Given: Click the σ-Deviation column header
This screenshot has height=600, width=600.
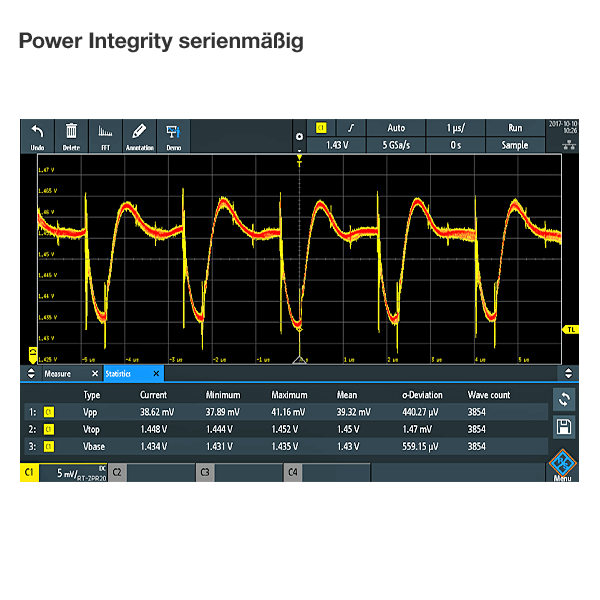Looking at the screenshot, I should 422,395.
